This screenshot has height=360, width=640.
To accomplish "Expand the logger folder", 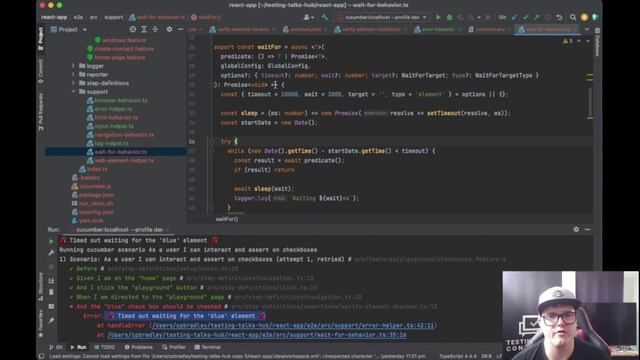I will (73, 66).
